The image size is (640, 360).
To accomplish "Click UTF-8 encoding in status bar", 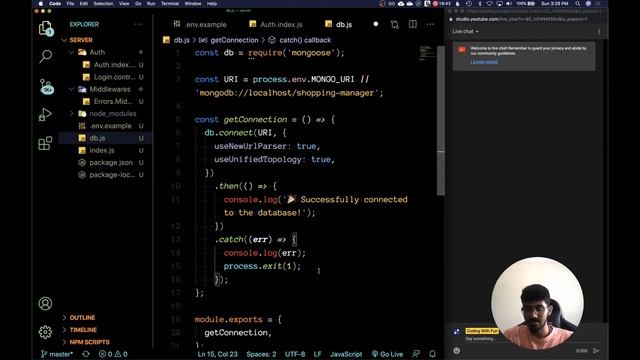I will pyautogui.click(x=295, y=354).
